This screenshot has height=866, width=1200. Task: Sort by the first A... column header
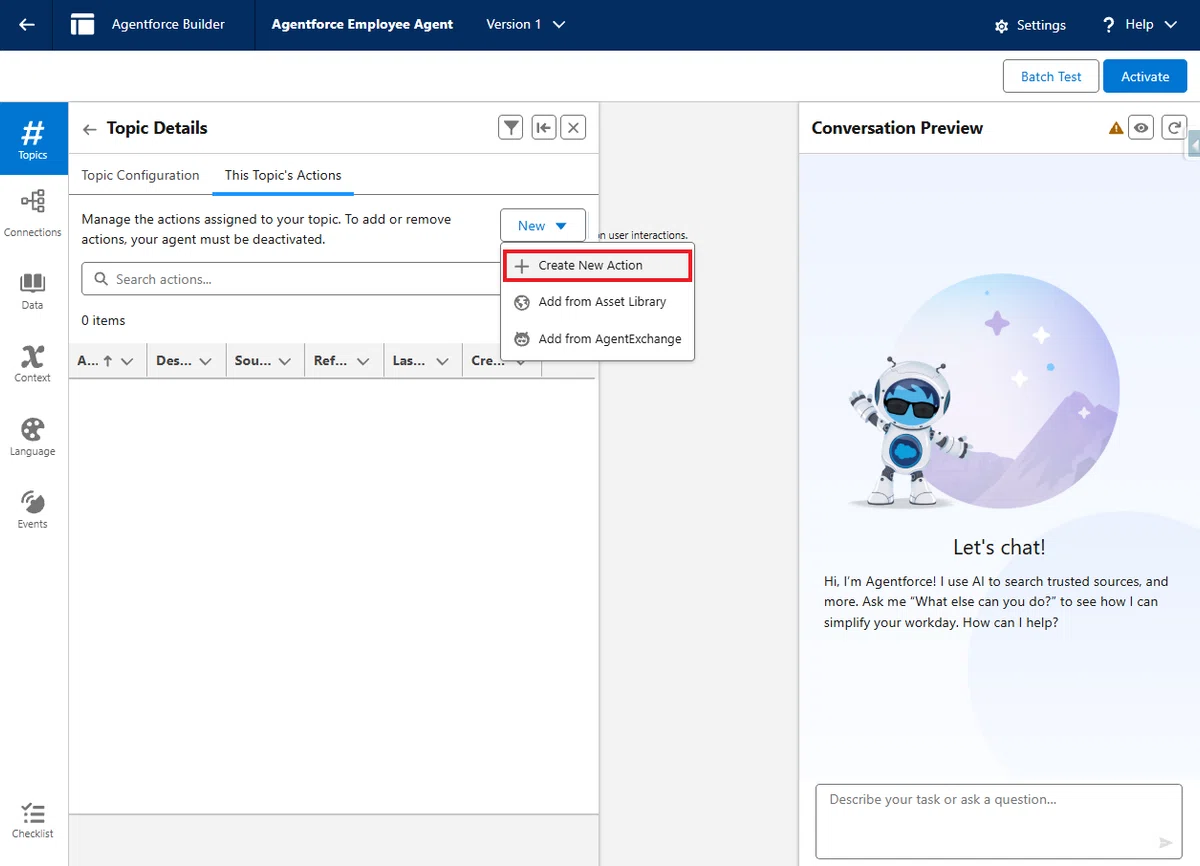coord(95,361)
